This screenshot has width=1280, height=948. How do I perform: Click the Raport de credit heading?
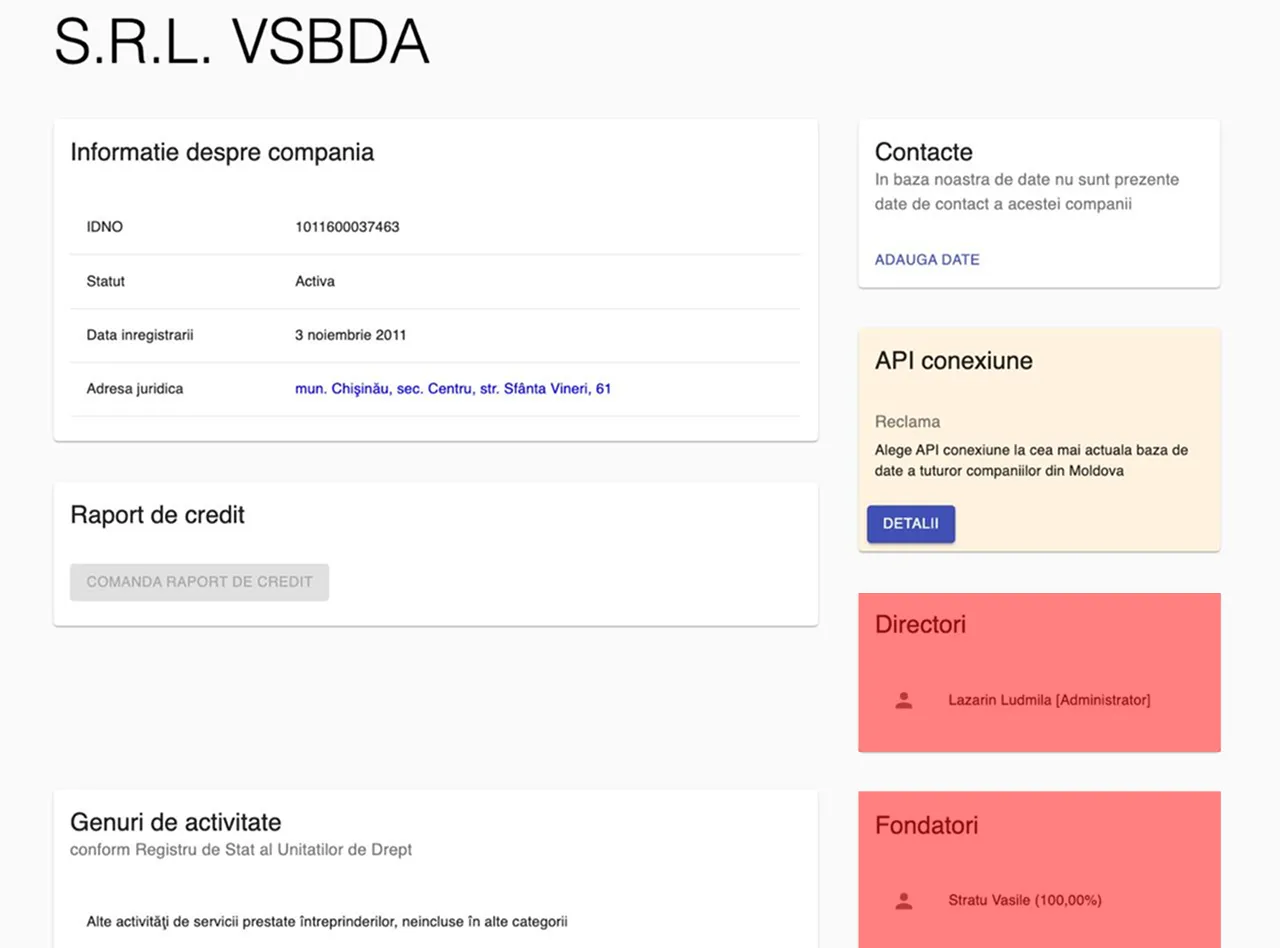(x=157, y=515)
